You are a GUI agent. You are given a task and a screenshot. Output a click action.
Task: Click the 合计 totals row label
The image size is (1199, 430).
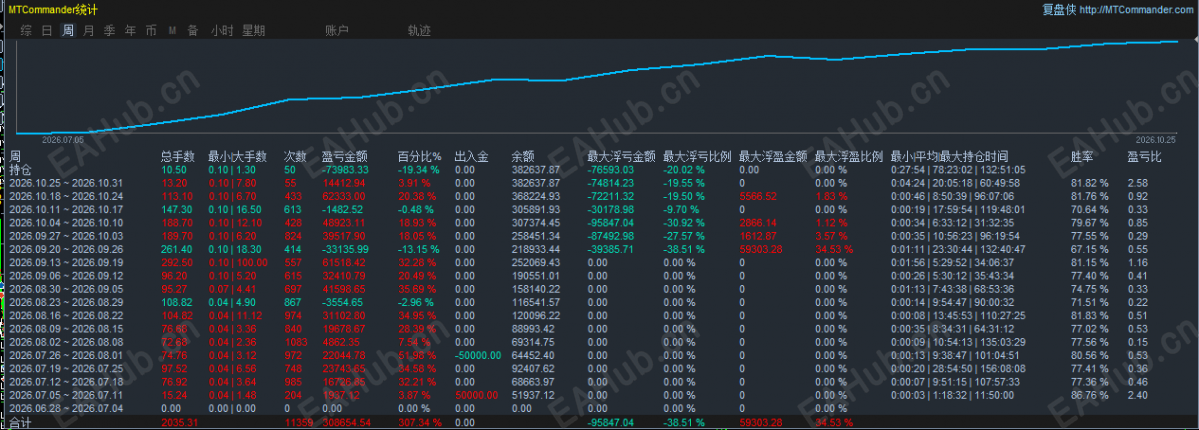click(20, 422)
